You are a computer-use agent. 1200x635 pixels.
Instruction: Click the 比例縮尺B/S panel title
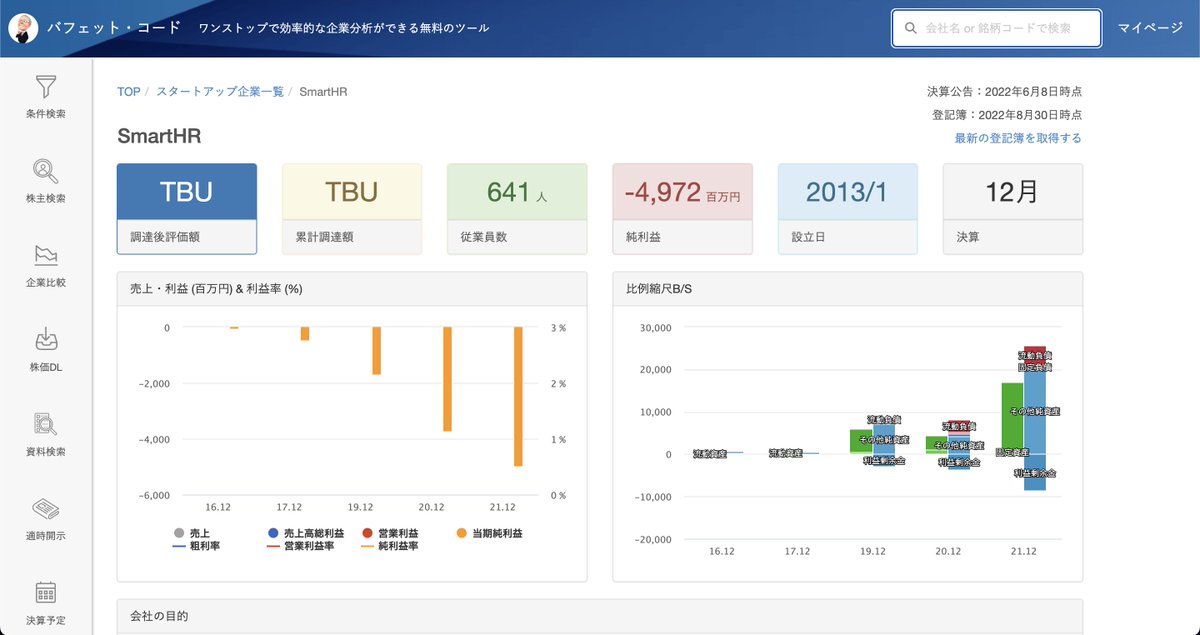click(x=659, y=288)
